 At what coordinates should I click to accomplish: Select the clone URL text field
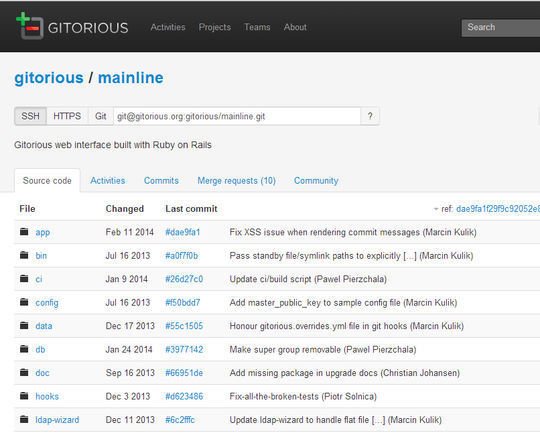pyautogui.click(x=237, y=116)
